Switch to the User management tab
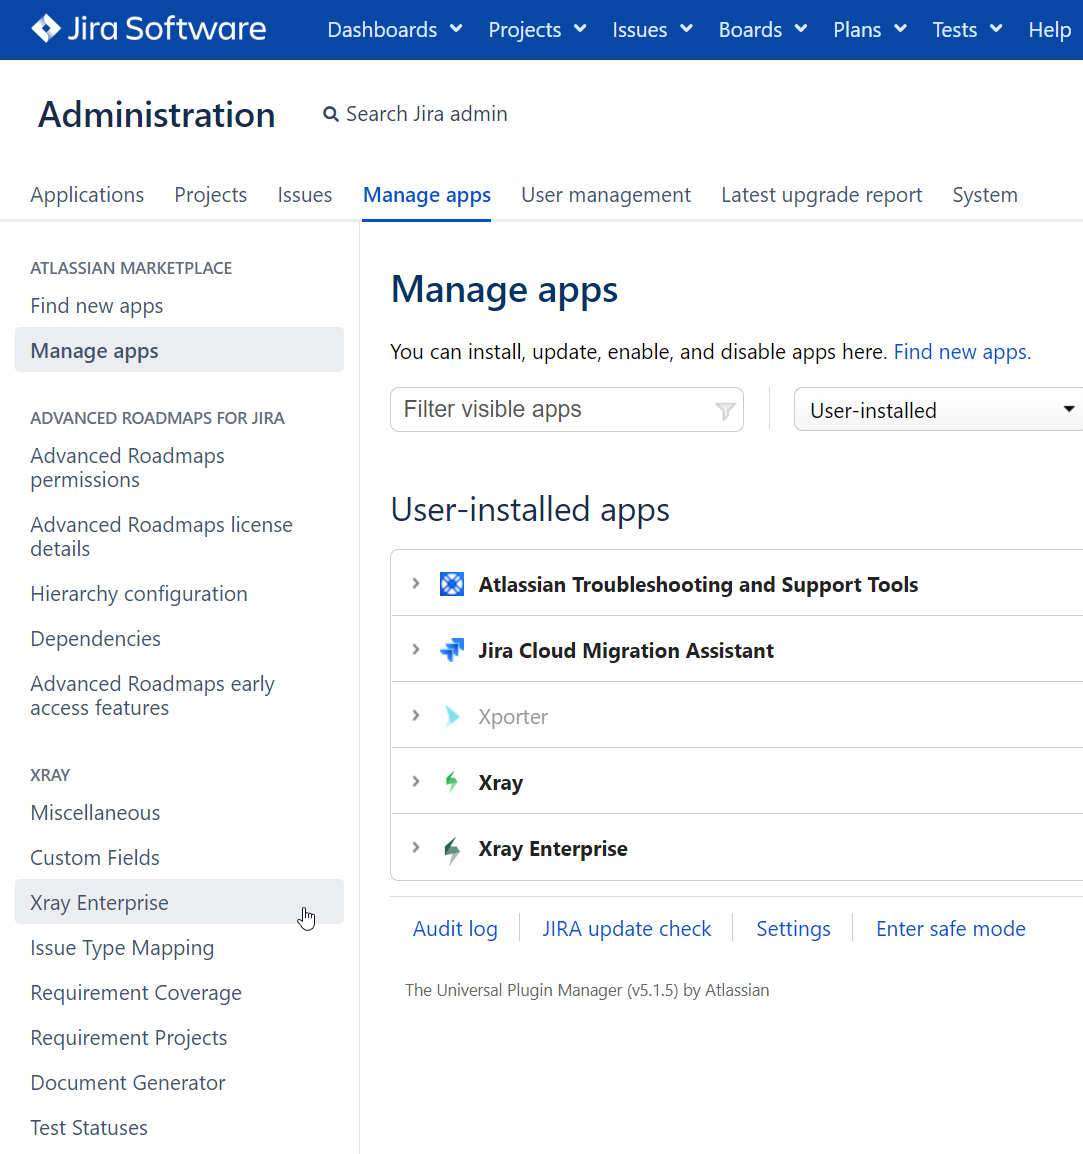 click(x=606, y=195)
